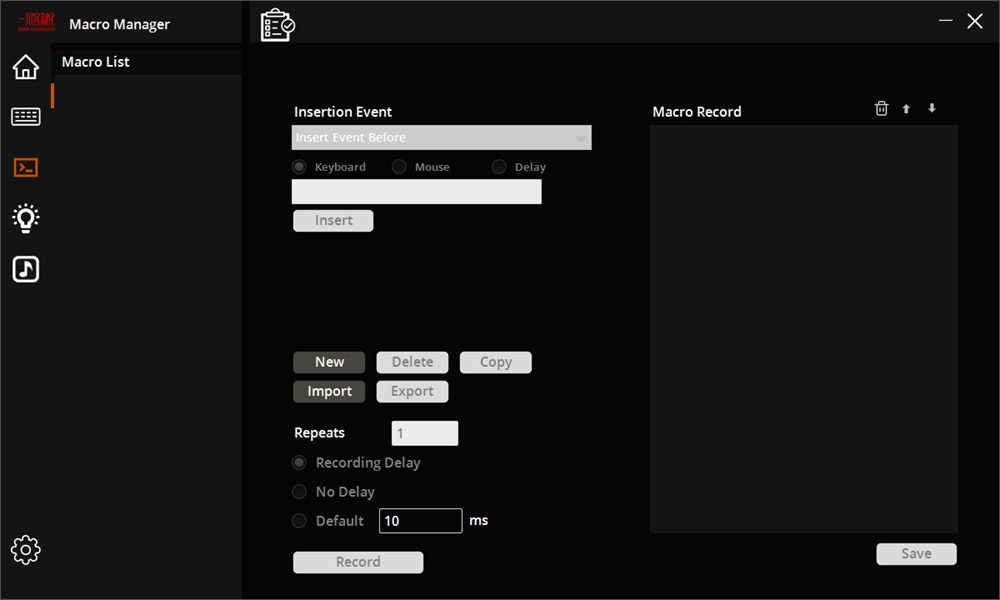Open settings gear at bottom left
1000x600 pixels.
25,549
